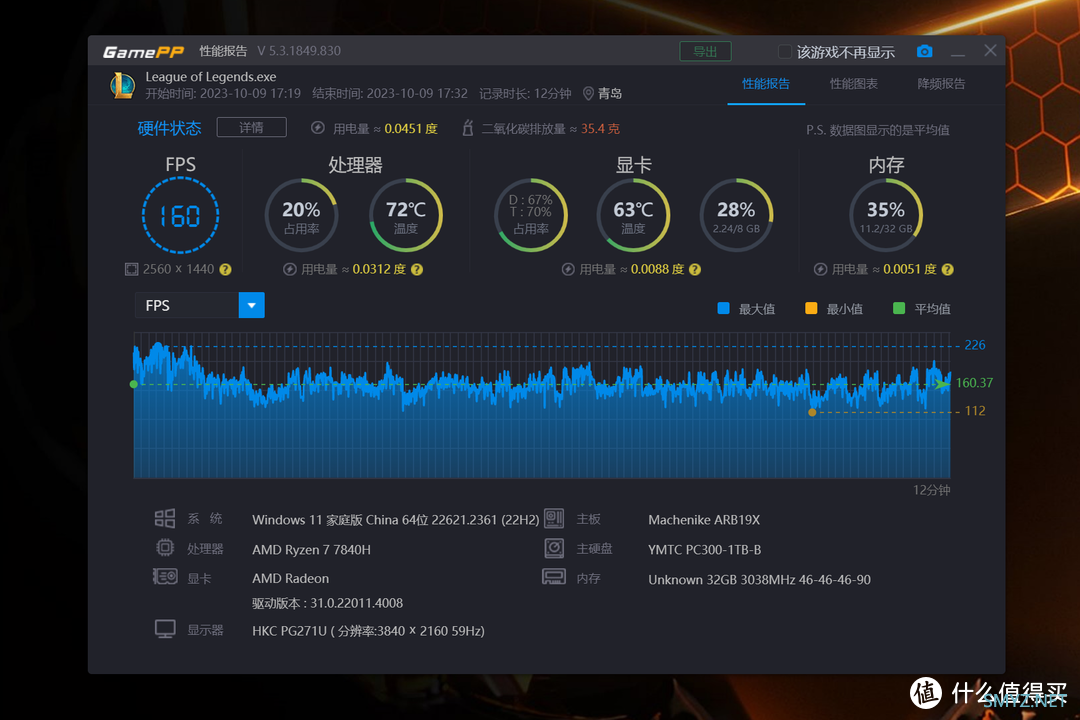Click the Windows 11 家庭版 system text
Screen dimensions: 1080x720
point(395,520)
